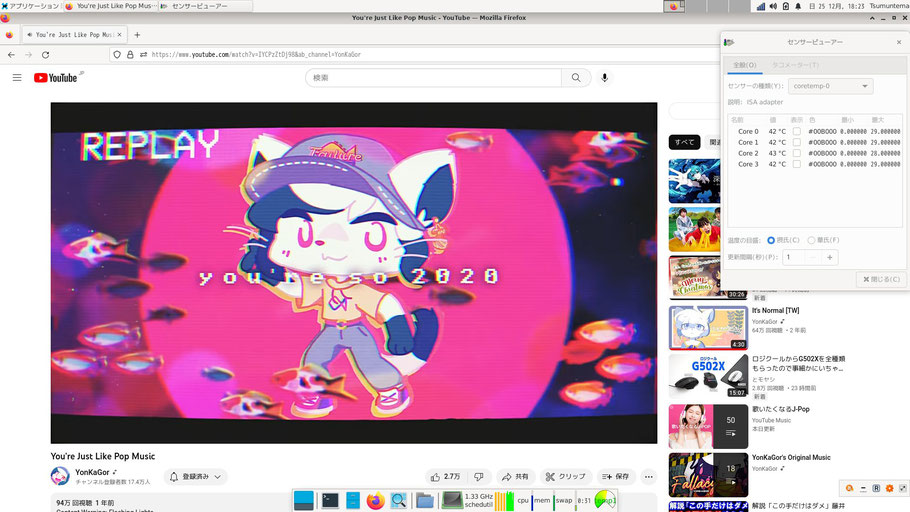Open the folder icon in the dock
Screen dimensions: 910x512
[425, 500]
